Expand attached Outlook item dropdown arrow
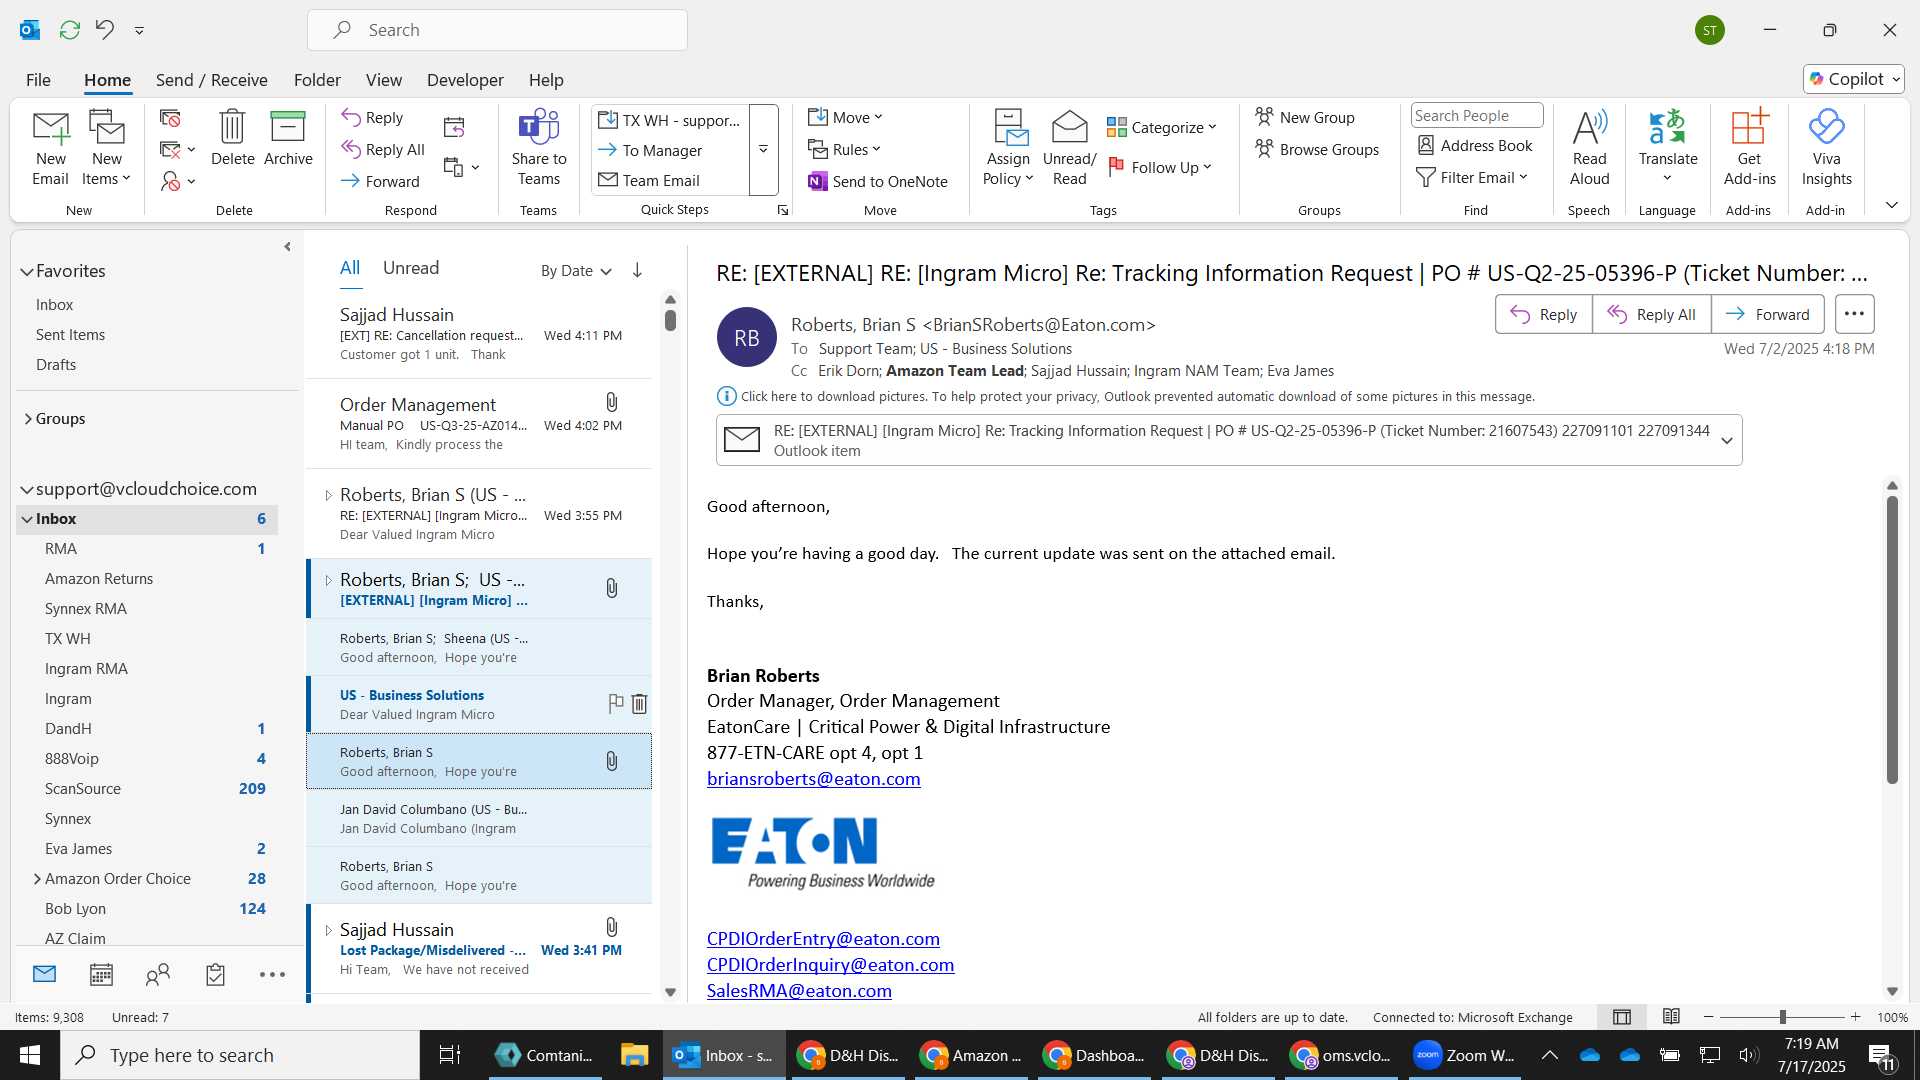This screenshot has width=1920, height=1080. (x=1726, y=440)
